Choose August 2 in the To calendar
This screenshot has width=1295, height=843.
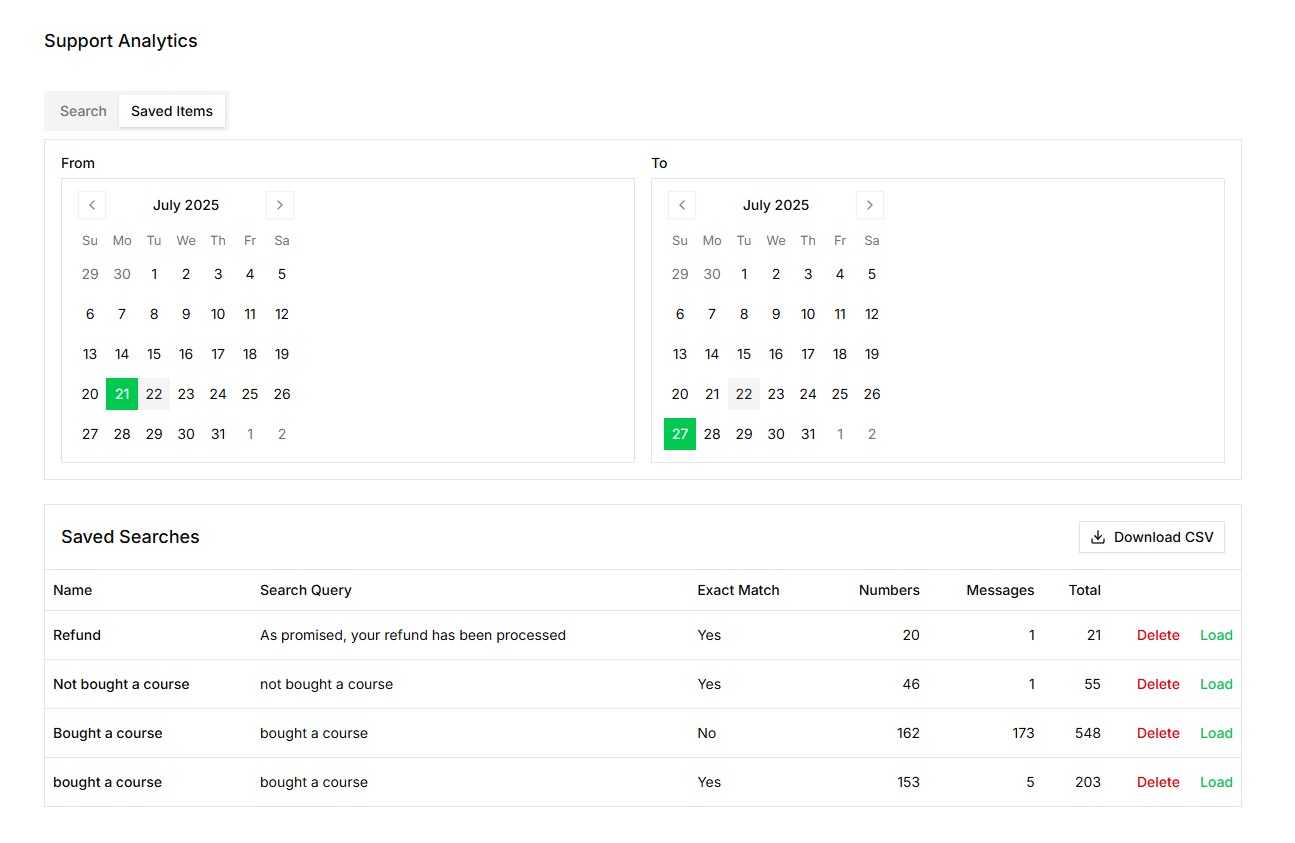[872, 434]
